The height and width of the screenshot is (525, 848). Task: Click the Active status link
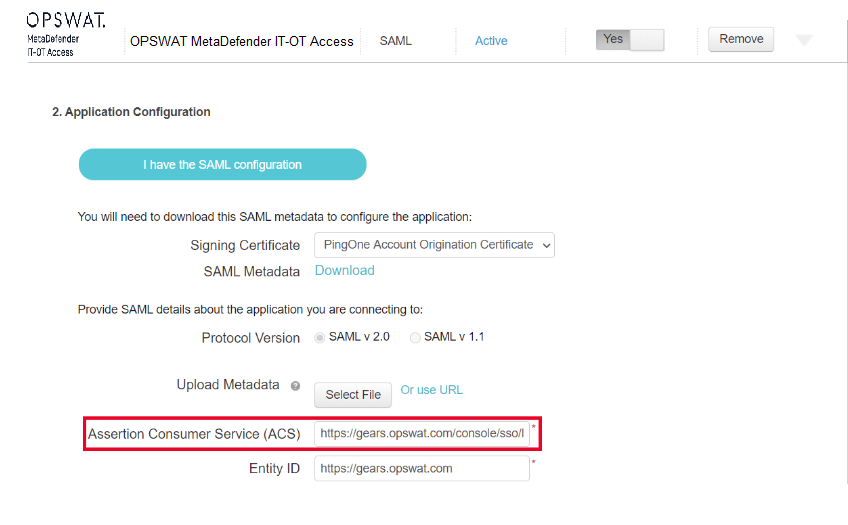click(x=491, y=41)
